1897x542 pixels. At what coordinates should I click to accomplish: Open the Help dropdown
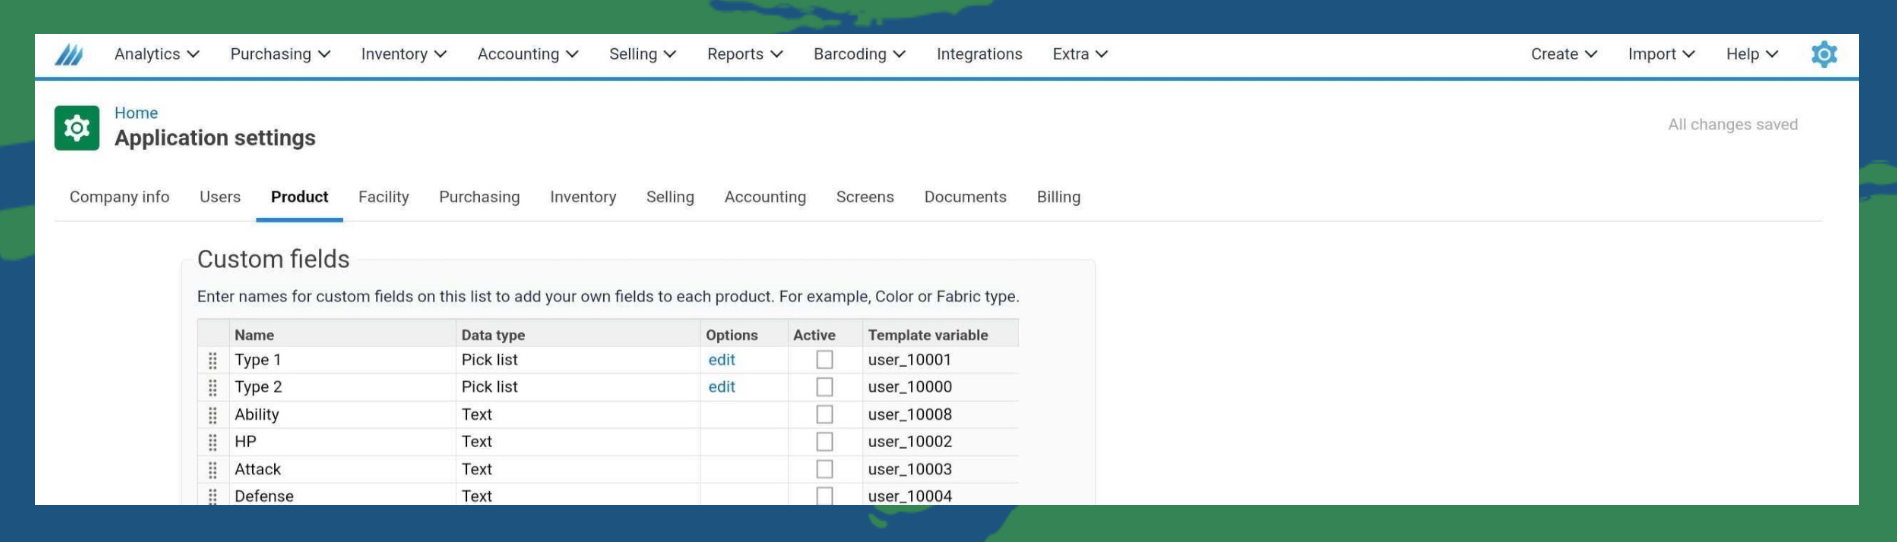point(1752,54)
